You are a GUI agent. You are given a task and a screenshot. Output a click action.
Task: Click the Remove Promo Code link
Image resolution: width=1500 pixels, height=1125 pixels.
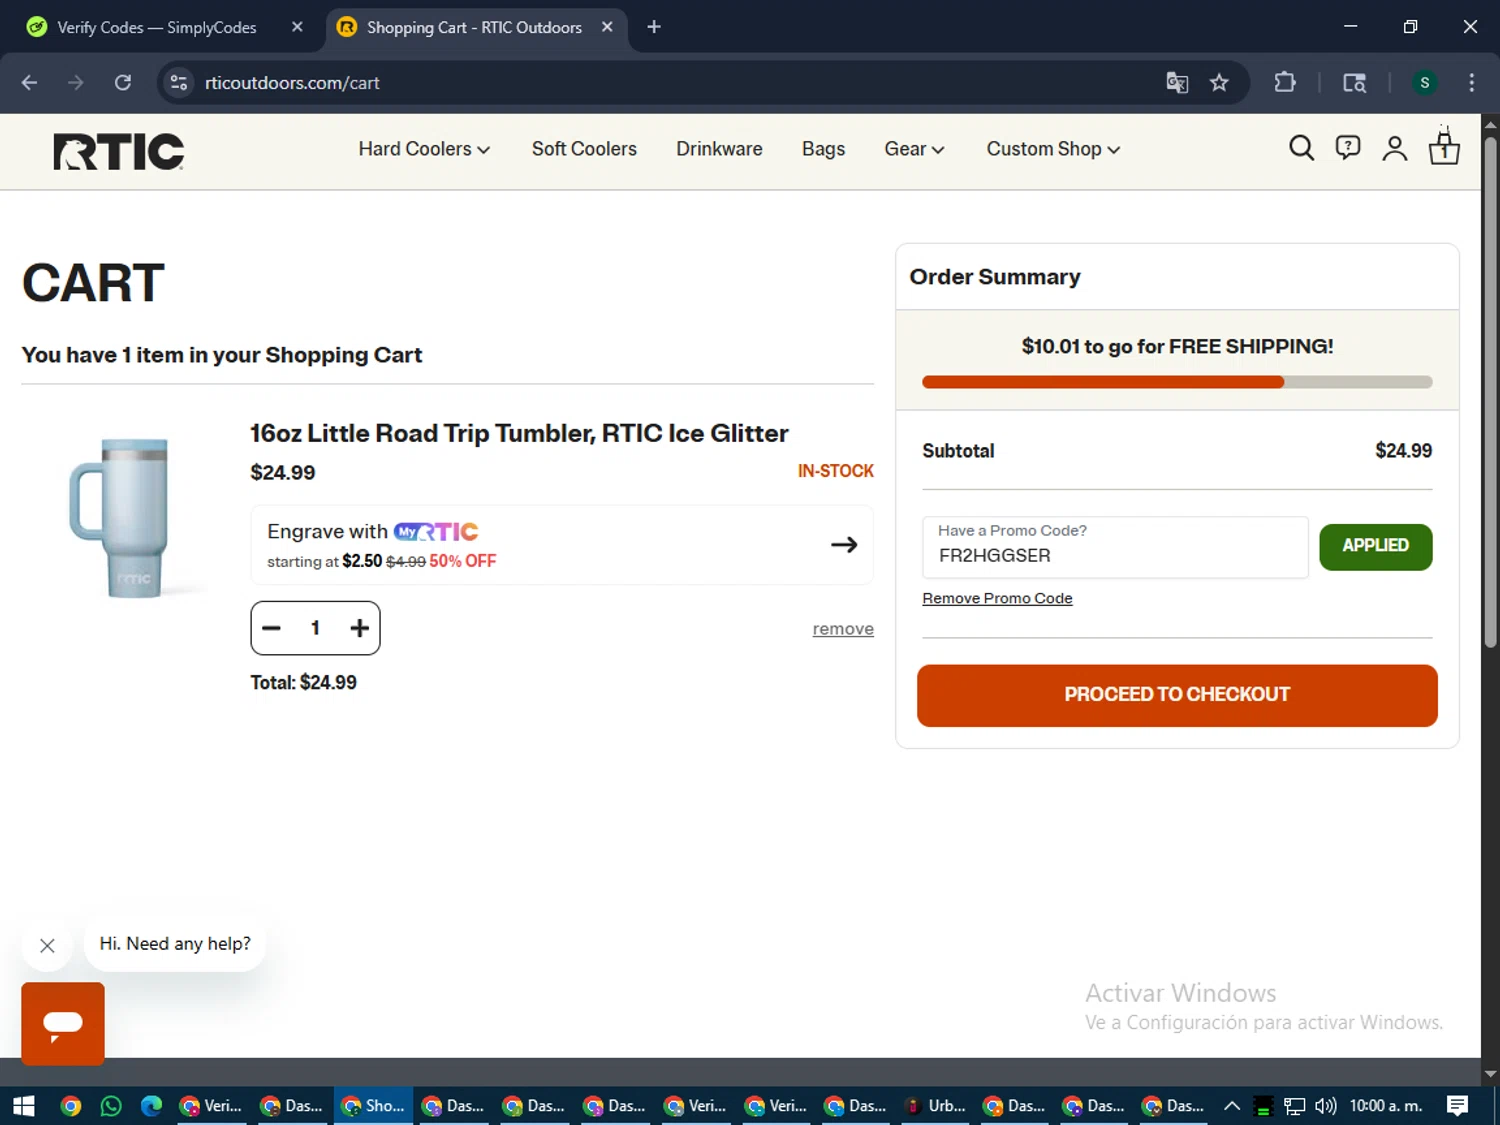point(997,598)
